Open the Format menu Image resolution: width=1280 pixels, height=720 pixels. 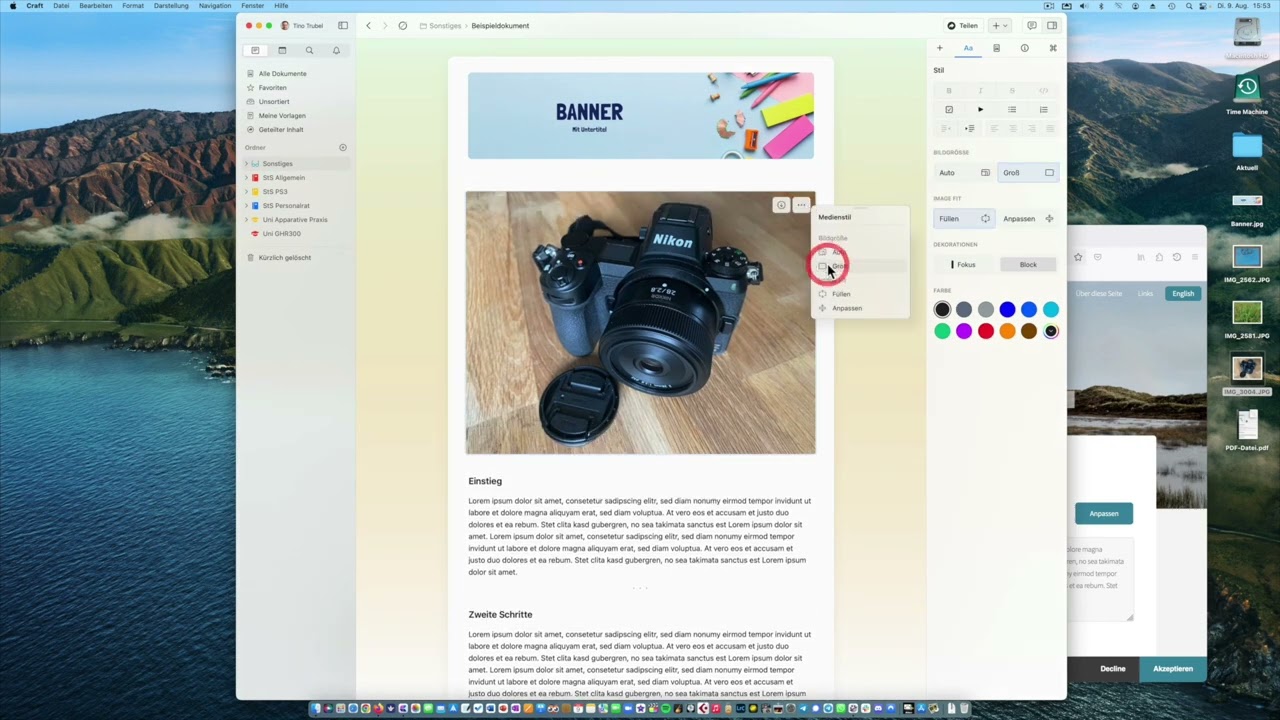tap(133, 6)
